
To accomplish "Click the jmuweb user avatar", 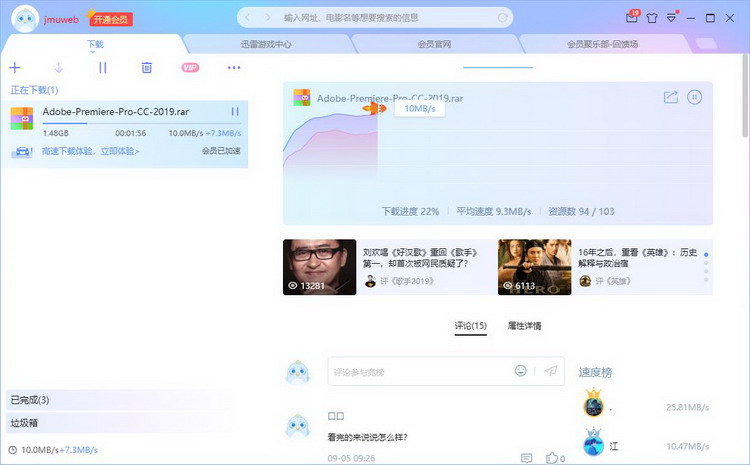I will [x=25, y=19].
